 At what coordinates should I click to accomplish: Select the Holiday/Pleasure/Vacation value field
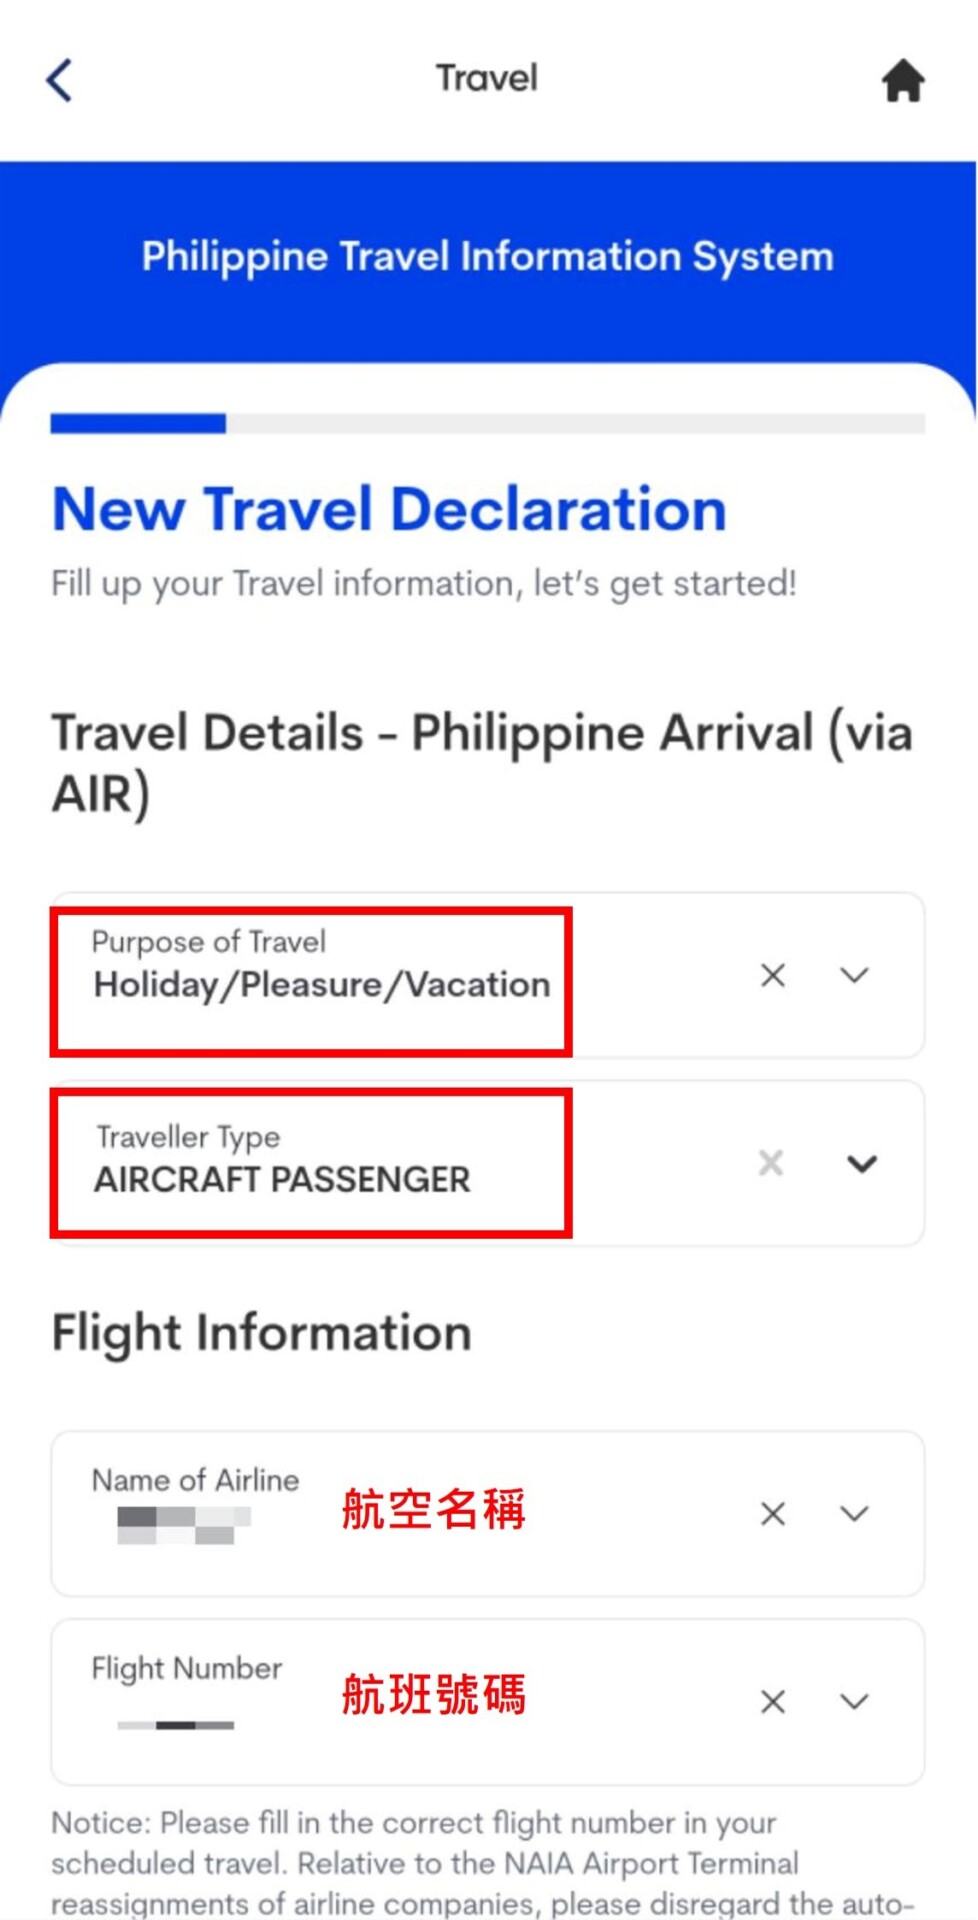tap(321, 985)
